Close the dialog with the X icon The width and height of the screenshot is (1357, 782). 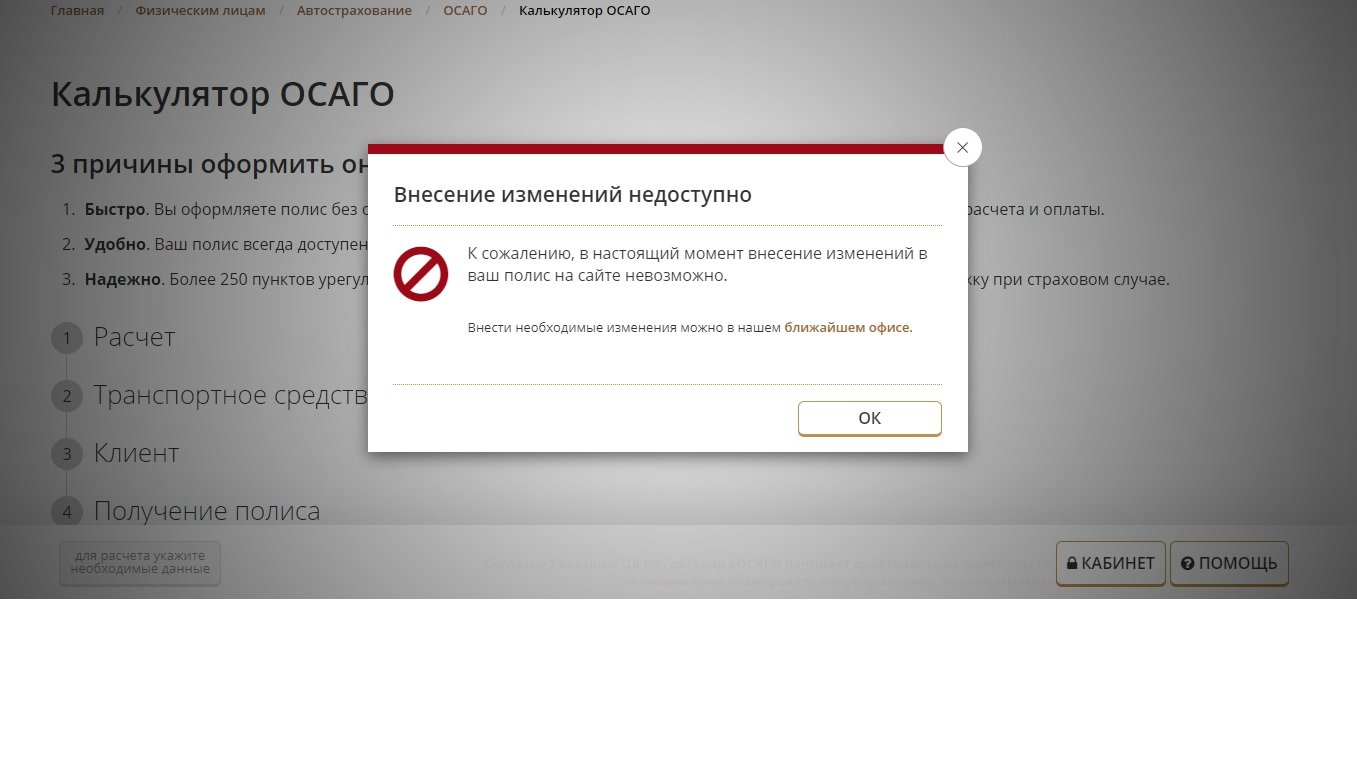point(962,147)
